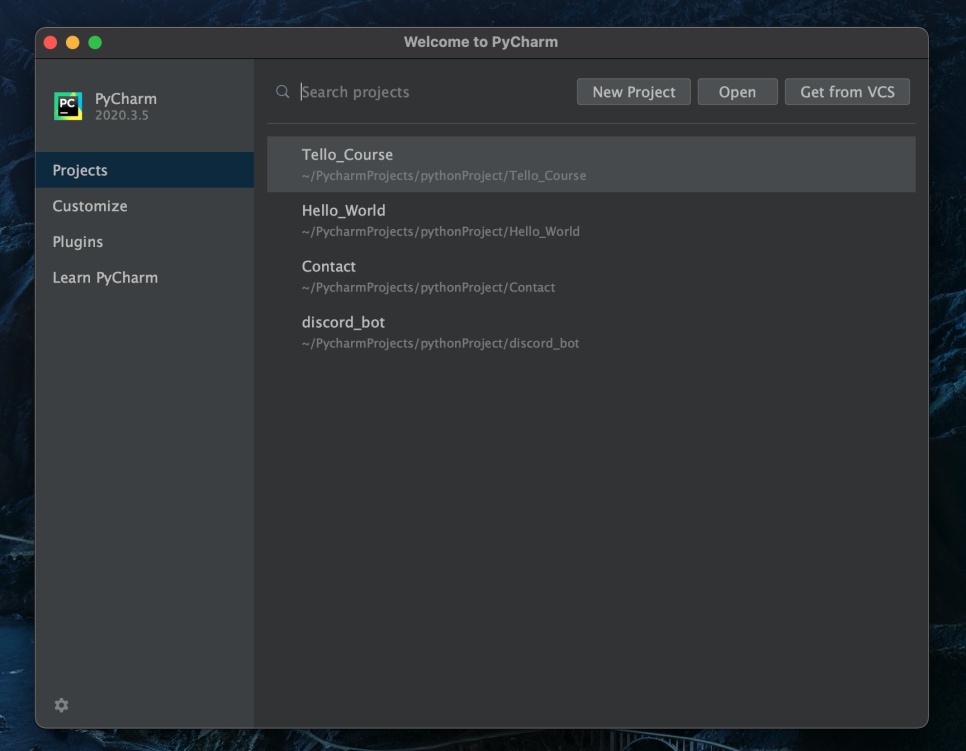Click the path ~/PycharmProjects/pythonProject/discord_bot
Screen dimensions: 966x751
440,344
